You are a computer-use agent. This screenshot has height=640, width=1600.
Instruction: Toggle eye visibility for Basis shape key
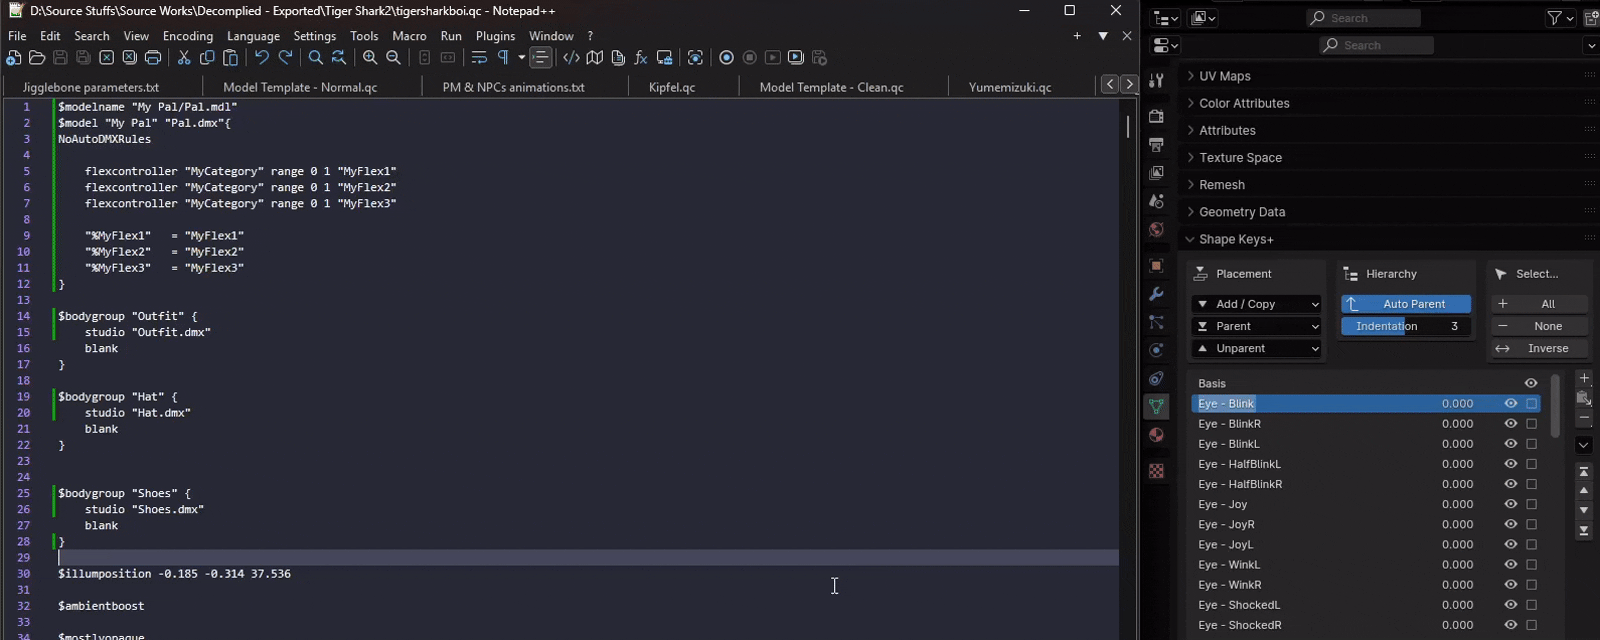1530,383
